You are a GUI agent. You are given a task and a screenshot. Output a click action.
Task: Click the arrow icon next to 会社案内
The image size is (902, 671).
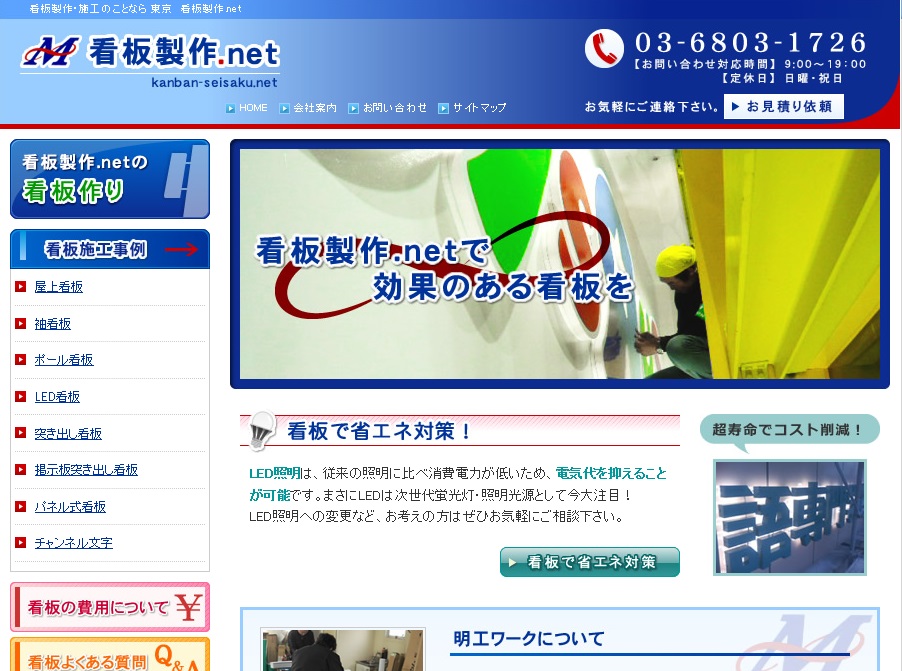point(284,108)
